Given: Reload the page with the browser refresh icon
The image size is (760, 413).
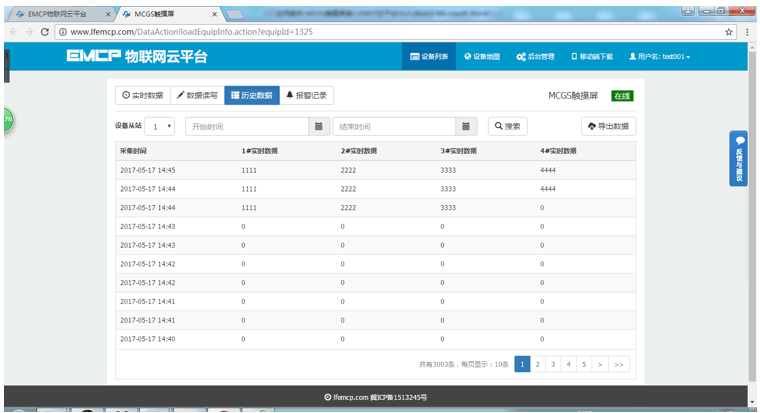Looking at the screenshot, I should pos(46,32).
